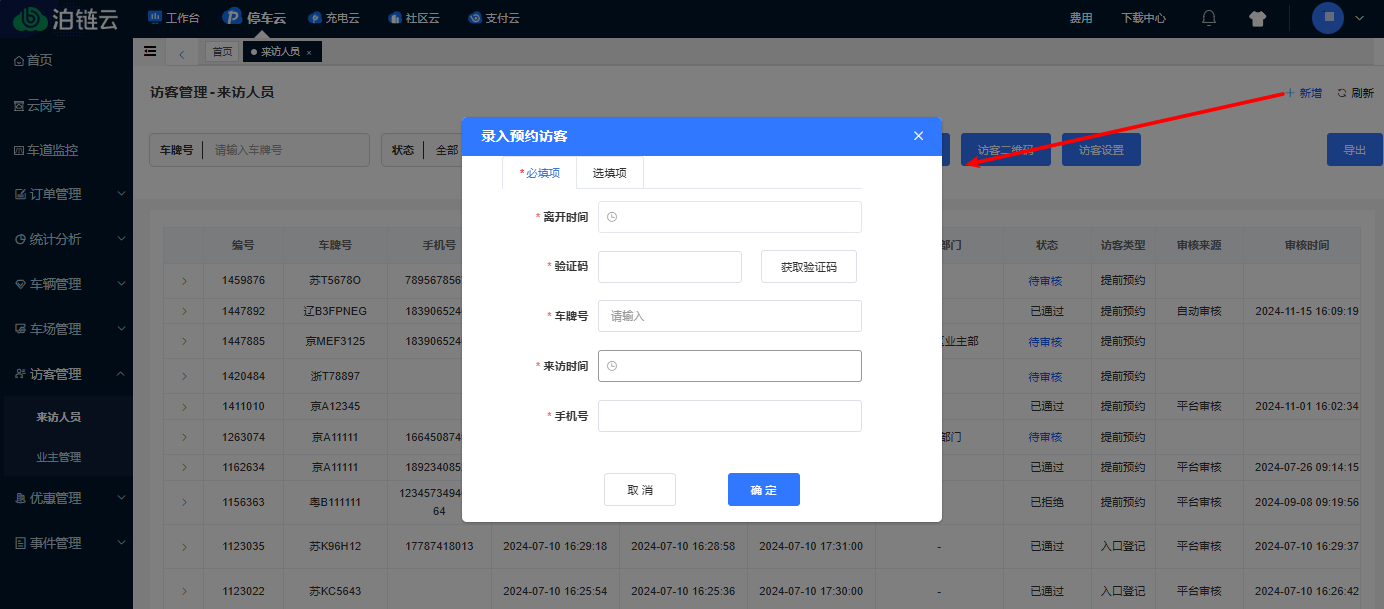Image resolution: width=1384 pixels, height=609 pixels.
Task: Expand 优惠管理 sidebar menu
Action: click(66, 498)
